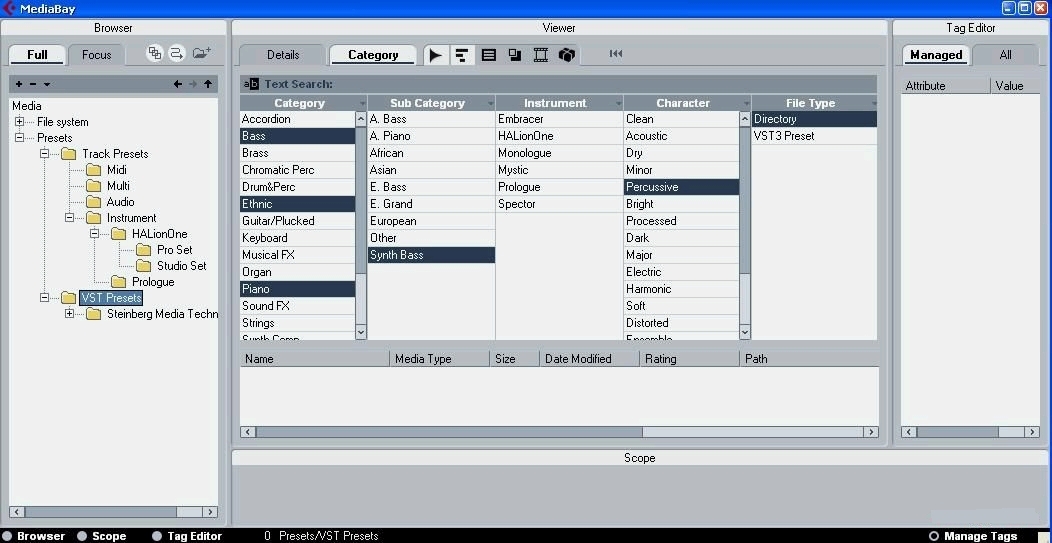The height and width of the screenshot is (543, 1052).
Task: Click the list lines filter icon
Action: [489, 55]
